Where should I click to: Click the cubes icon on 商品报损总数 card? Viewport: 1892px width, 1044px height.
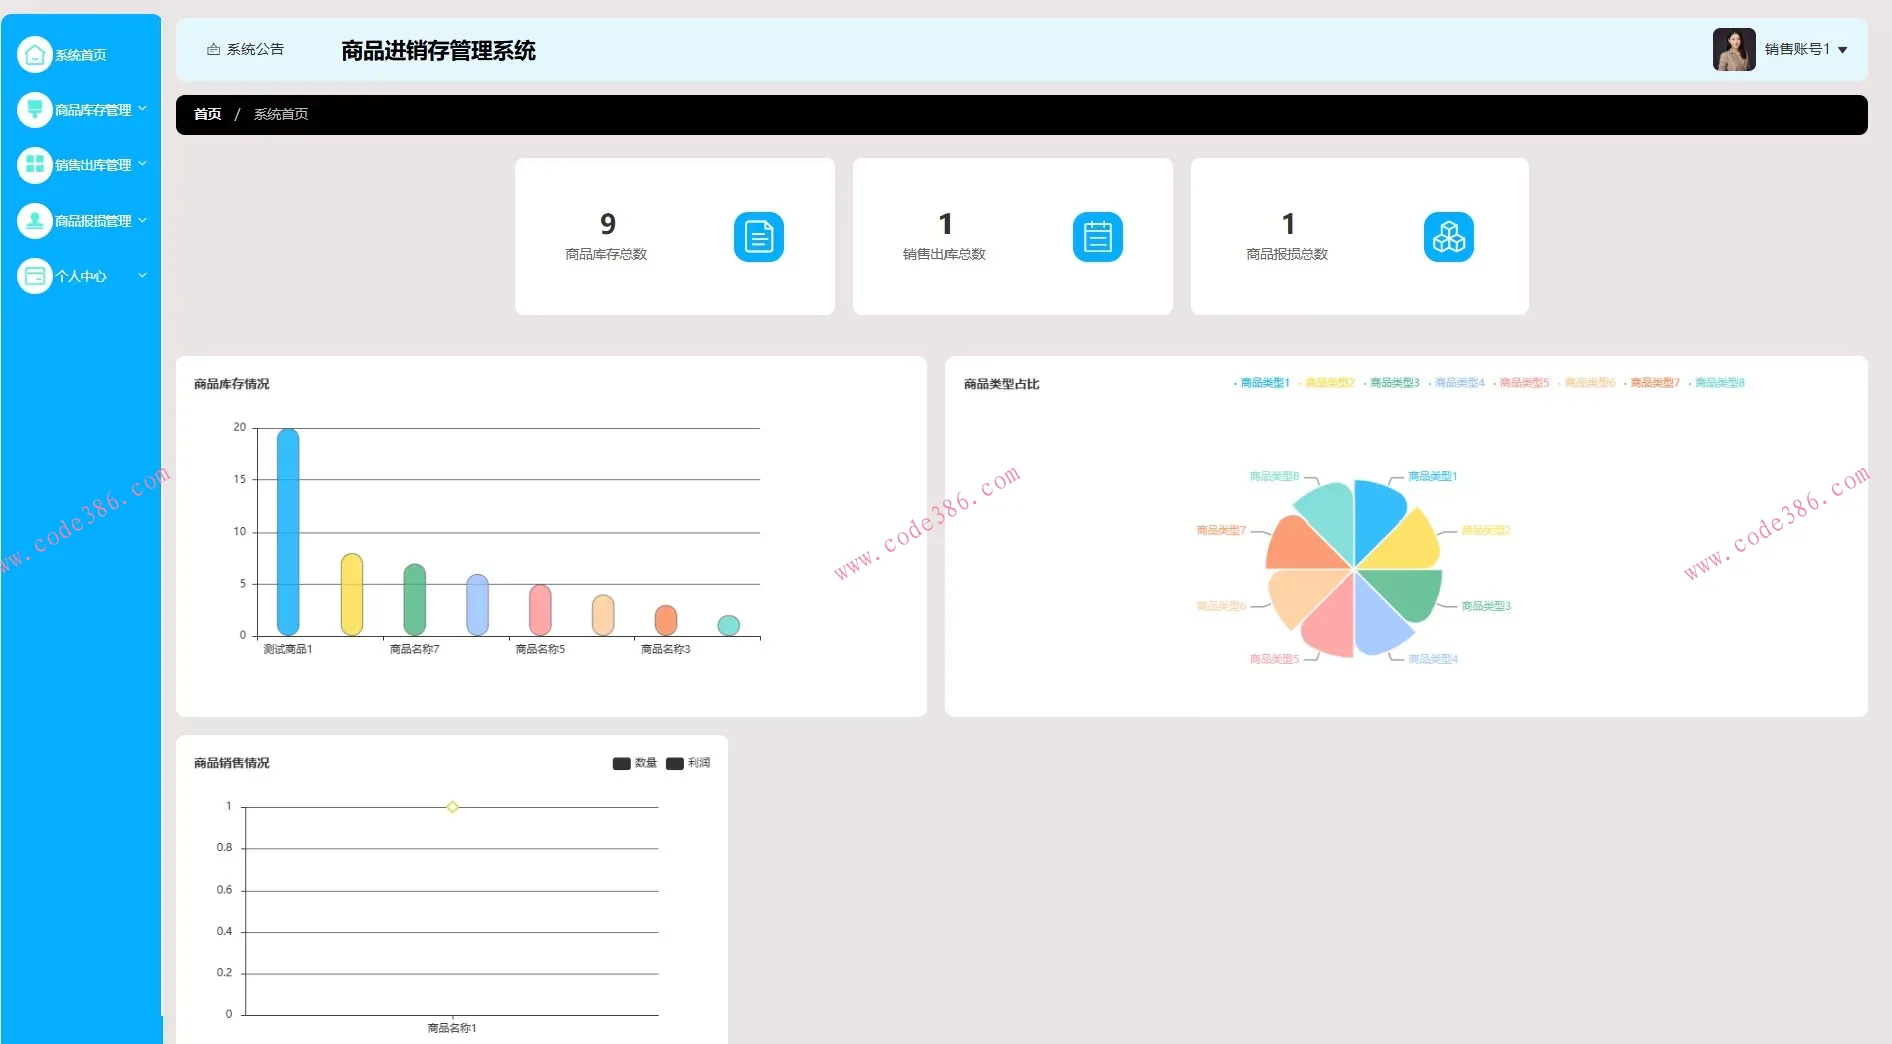click(x=1449, y=237)
